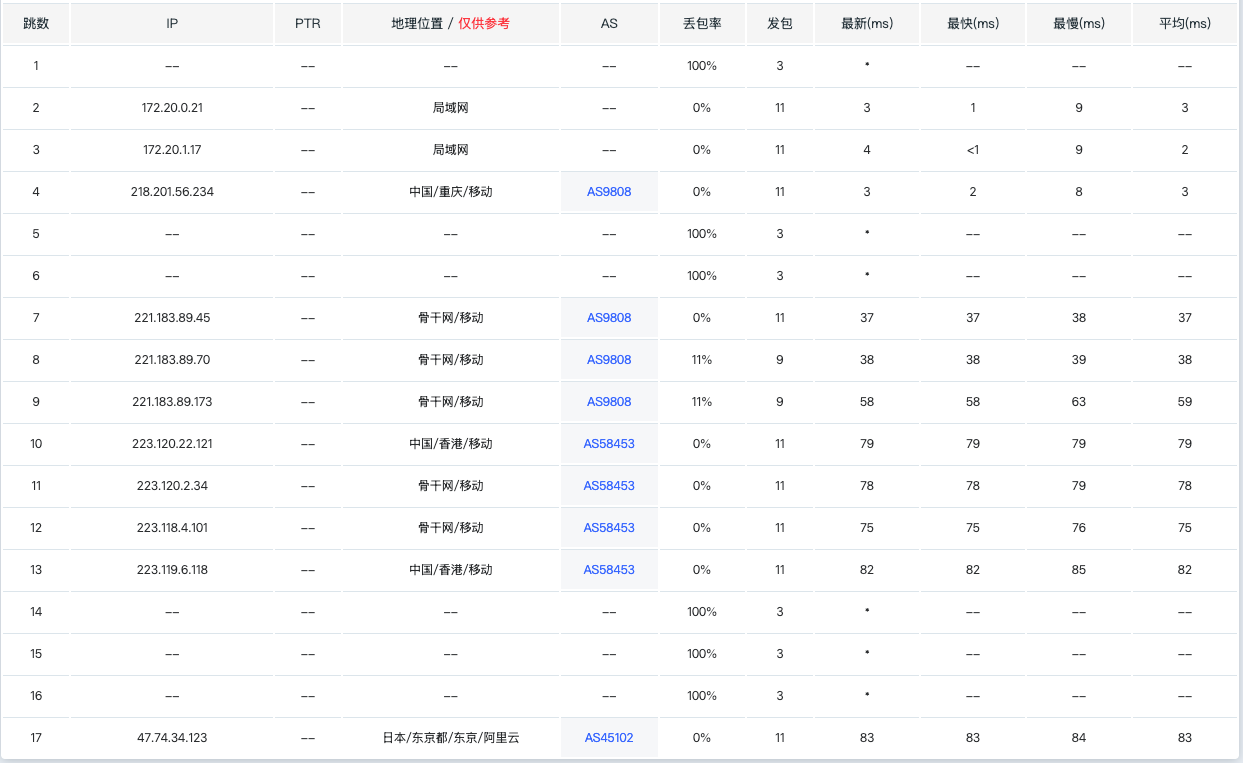Open the AS9808 link for hop 4
The image size is (1243, 763).
tap(609, 192)
